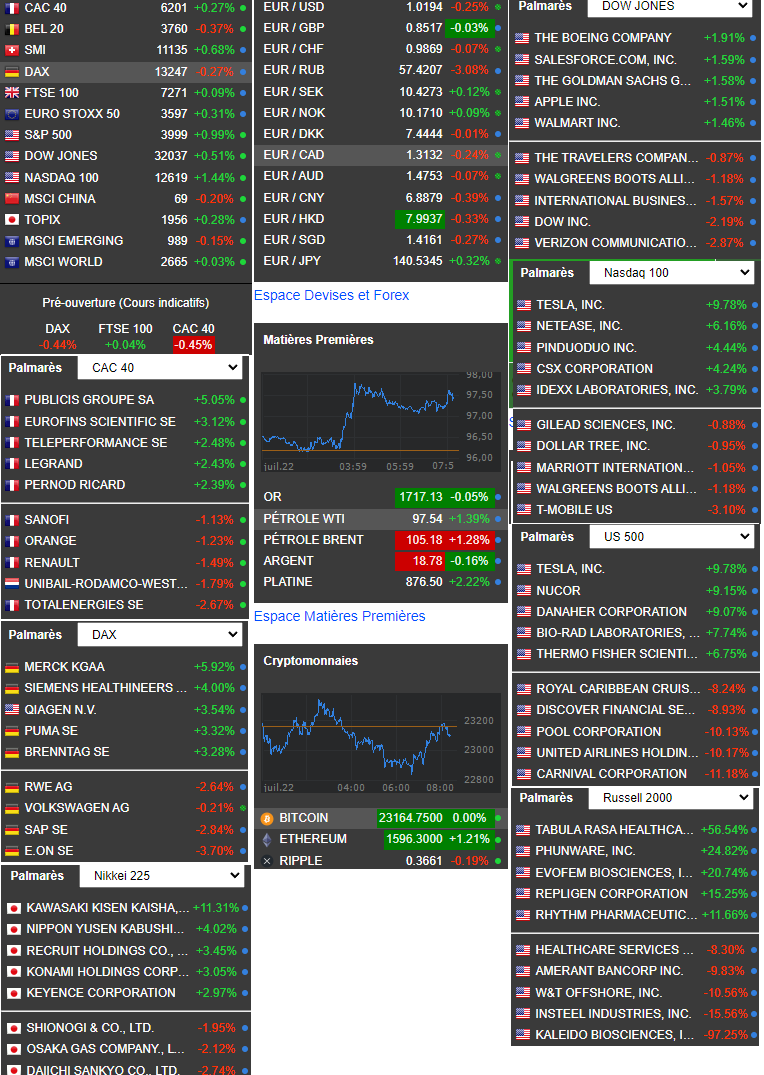Screen dimensions: 764x1075
Task: Click the status dot on the EUR / USD row
Action: (x=498, y=8)
